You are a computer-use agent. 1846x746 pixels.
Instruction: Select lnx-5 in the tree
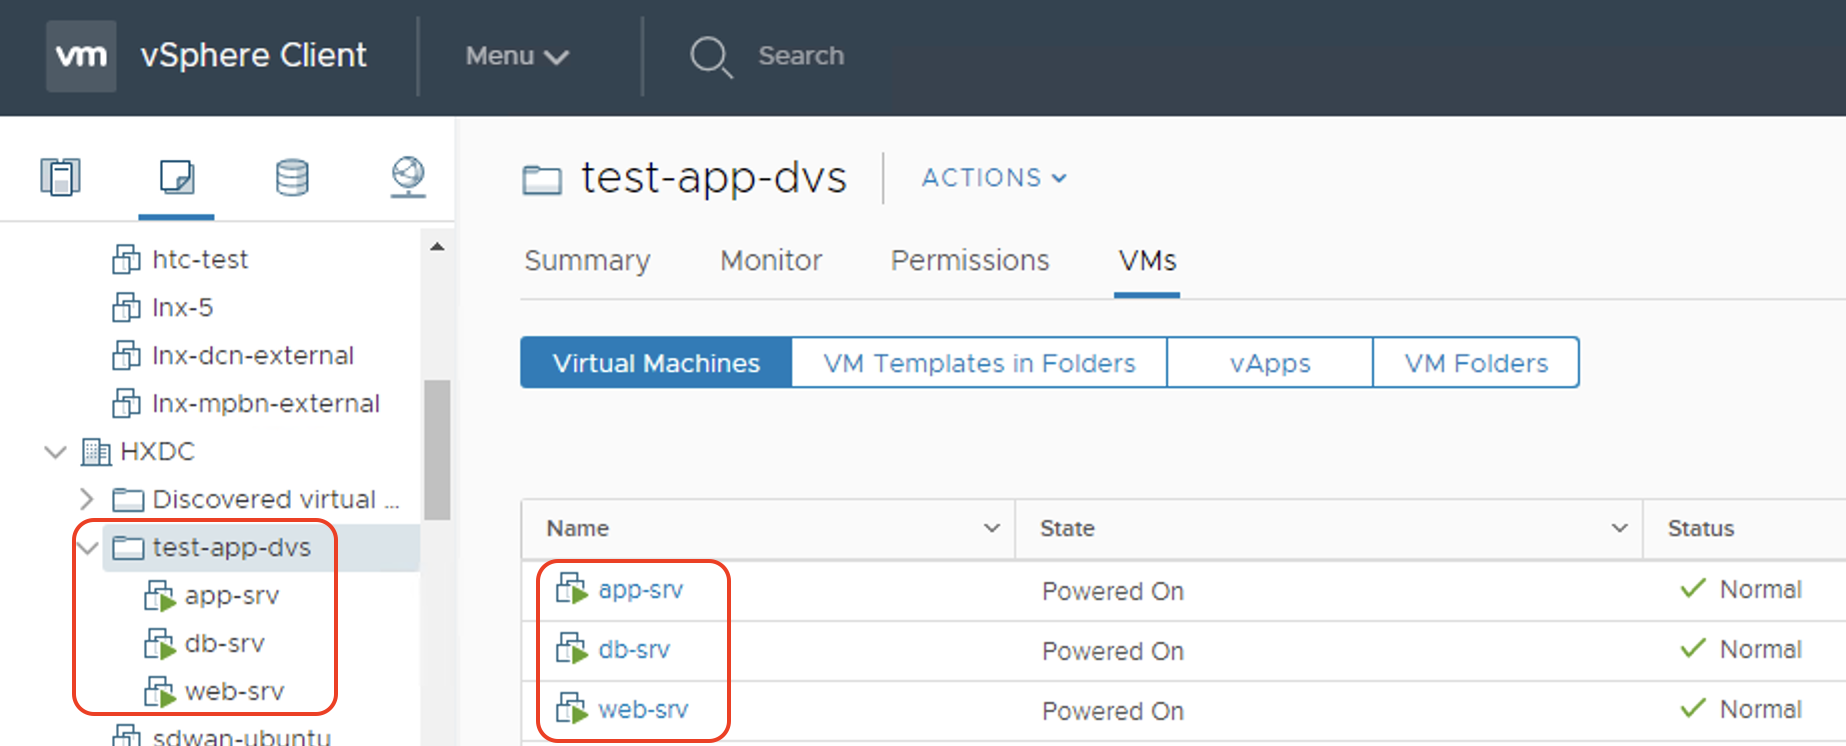pos(183,308)
